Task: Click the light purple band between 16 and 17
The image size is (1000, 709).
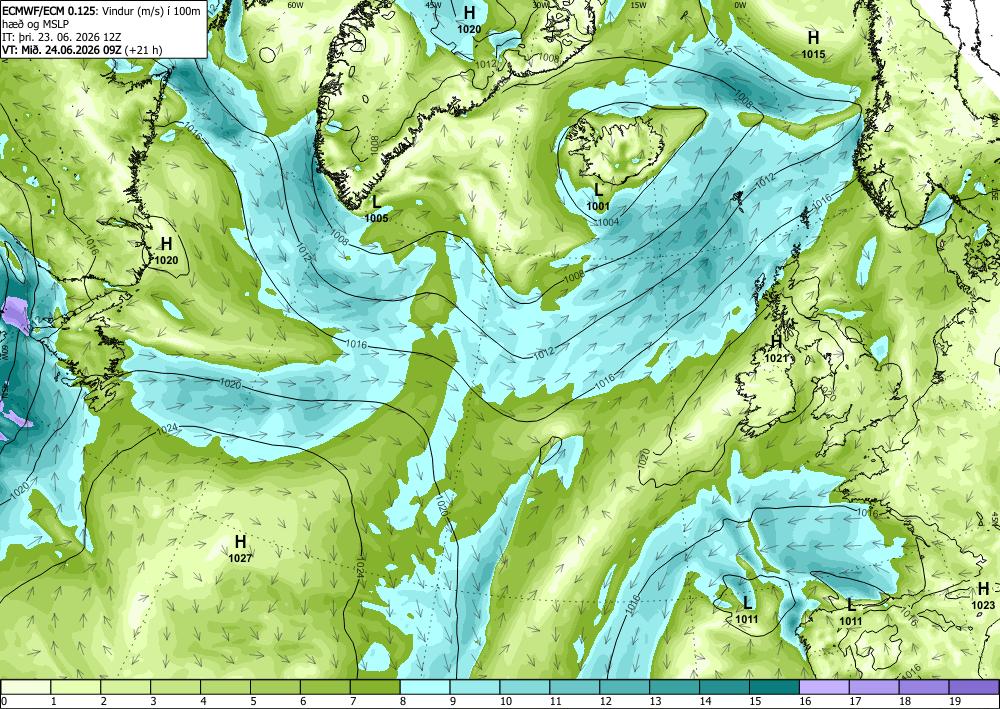Action: tap(825, 687)
